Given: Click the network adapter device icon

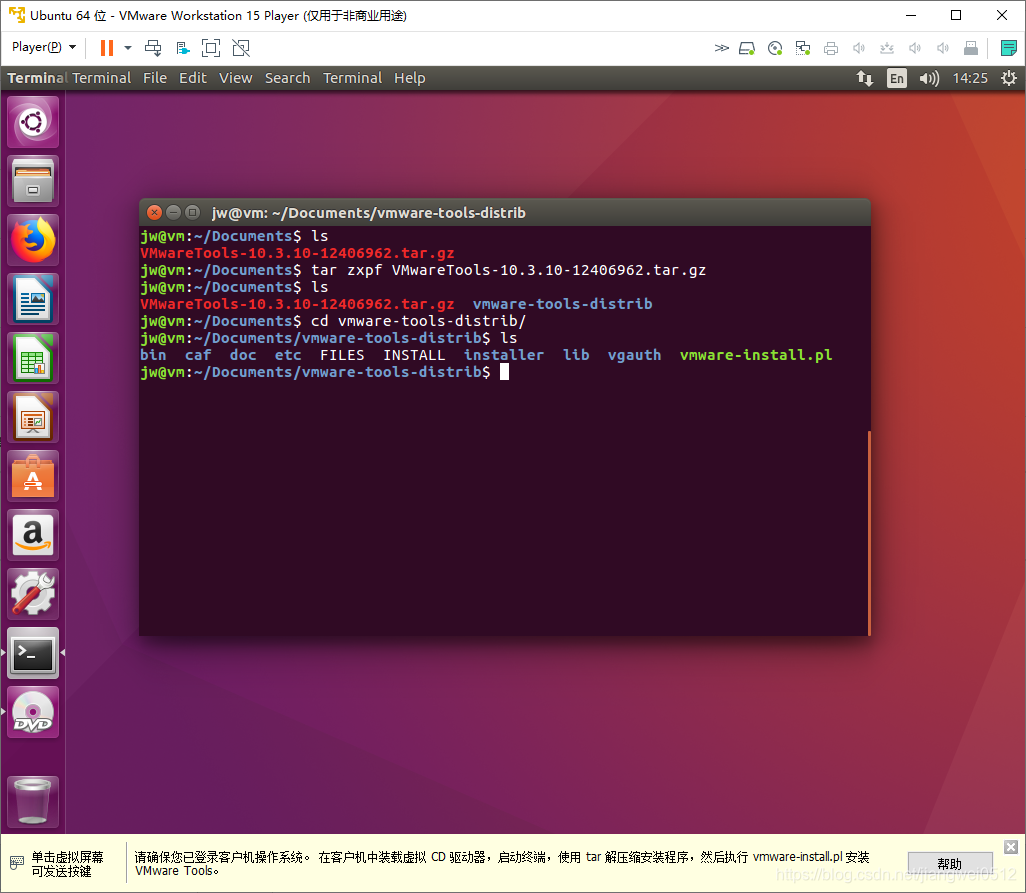Looking at the screenshot, I should [x=803, y=48].
